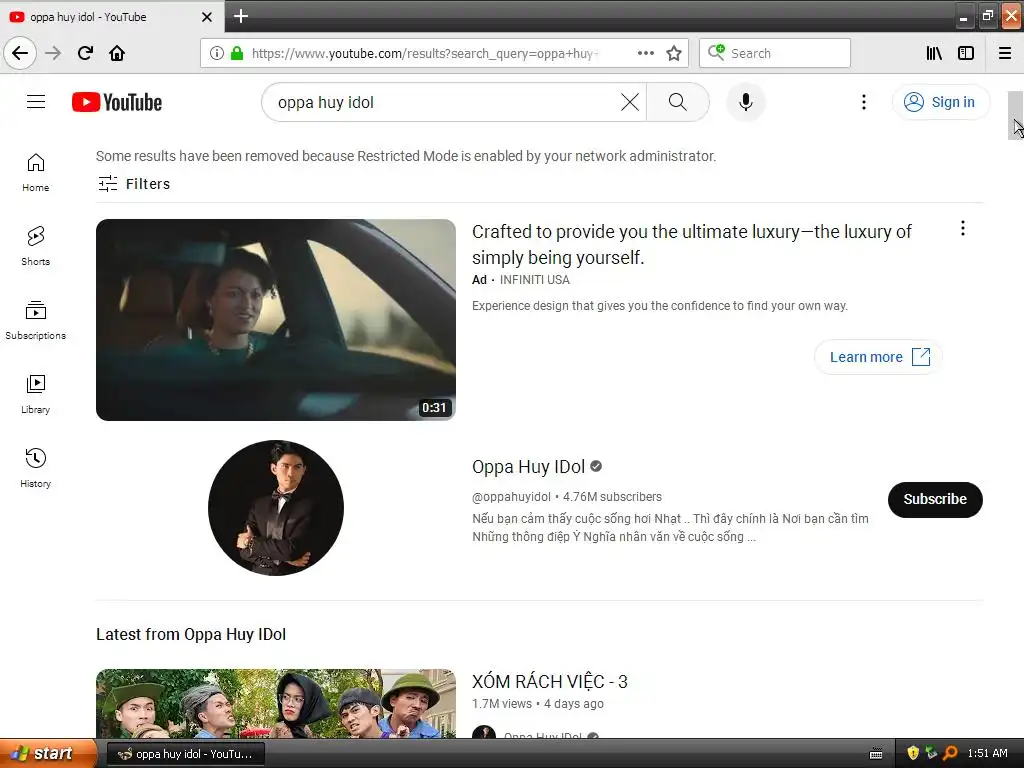Subscribe to Oppa Huy IDol
Image resolution: width=1024 pixels, height=768 pixels.
[935, 500]
